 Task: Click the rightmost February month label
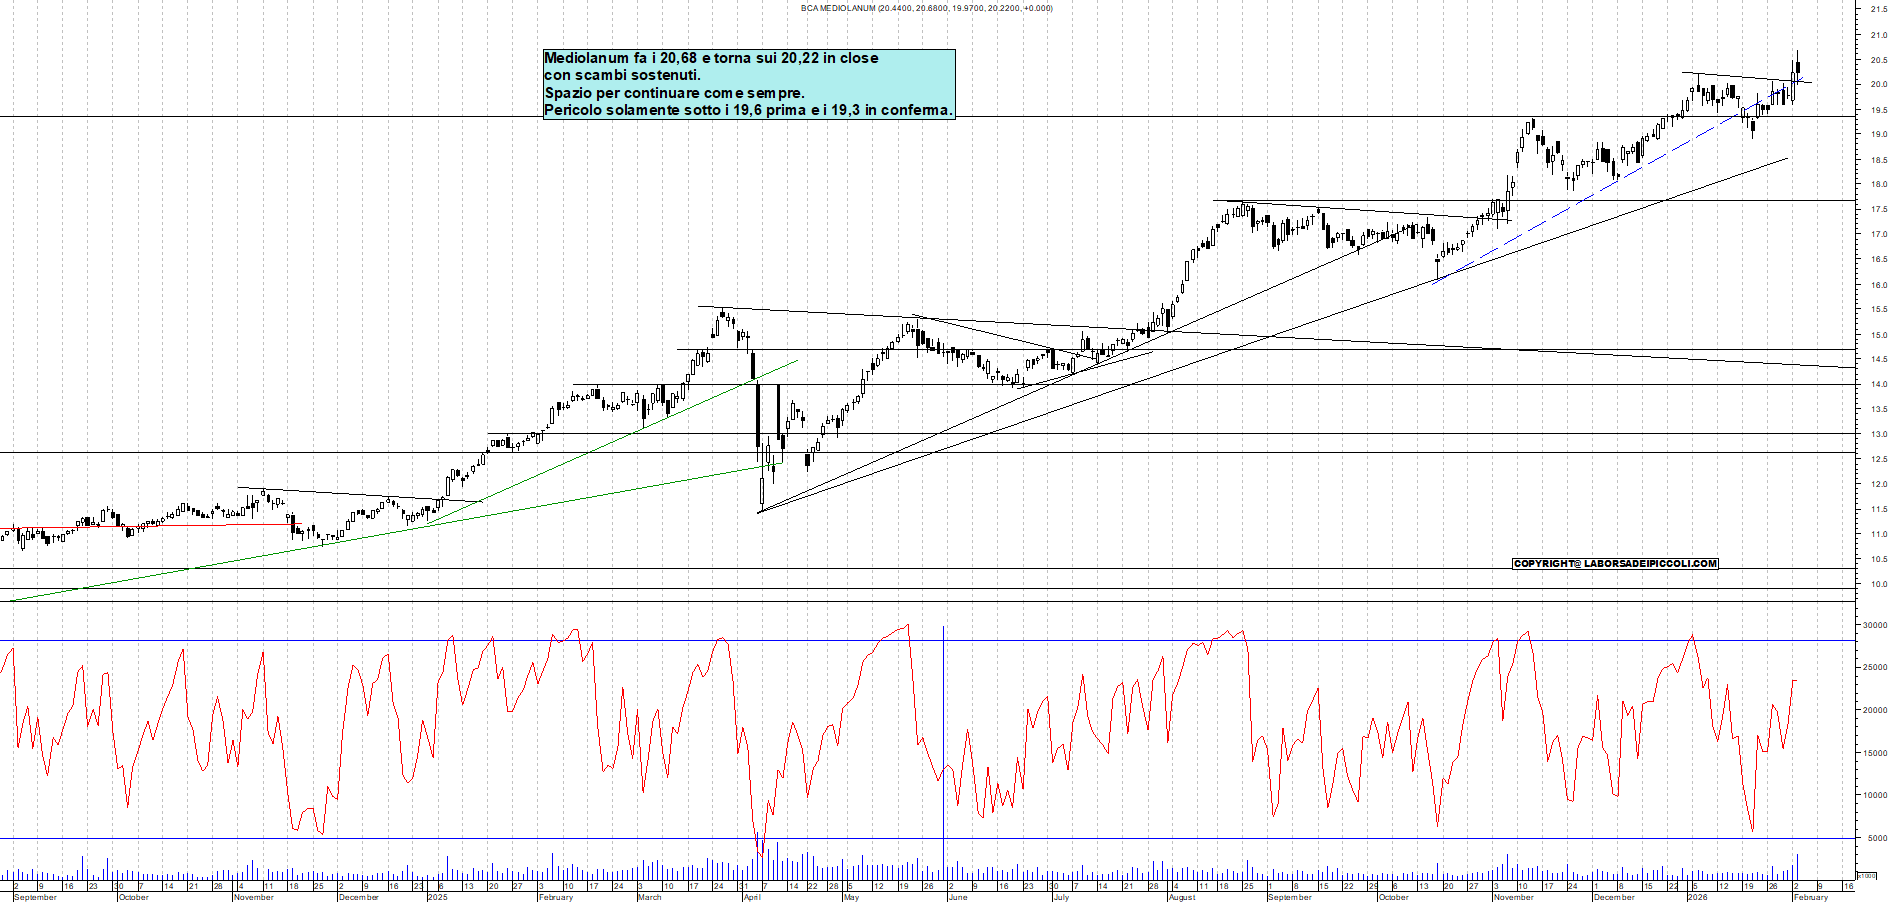pyautogui.click(x=1810, y=897)
